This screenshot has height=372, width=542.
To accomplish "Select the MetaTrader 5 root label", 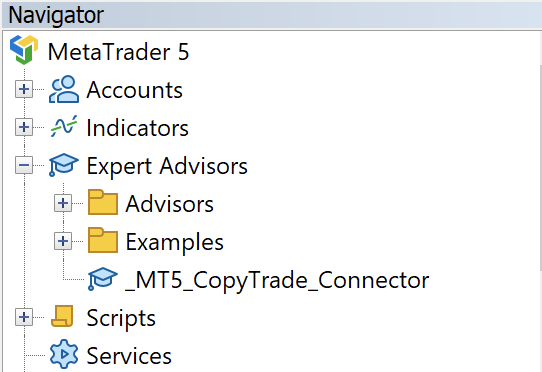I will [x=119, y=52].
